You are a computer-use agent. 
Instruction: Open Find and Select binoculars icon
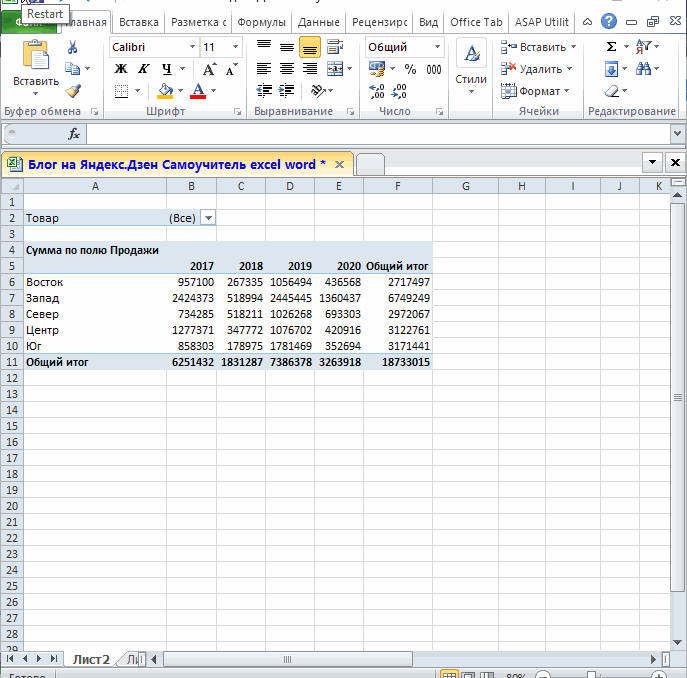[x=644, y=69]
